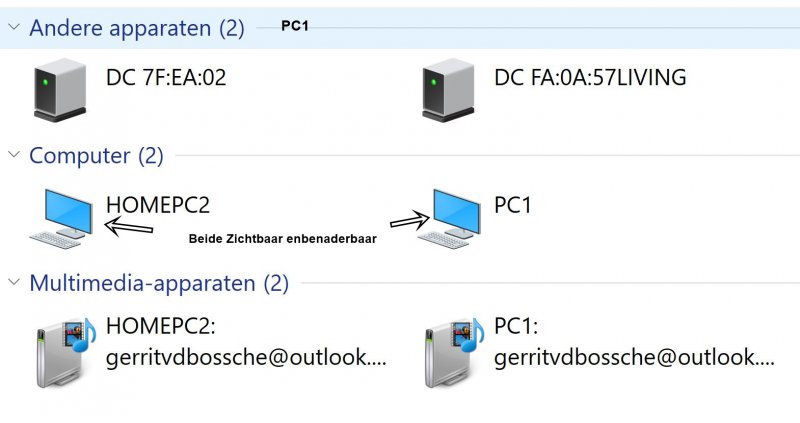
Task: Click the PC1: gerritvdbossche@outlook label
Action: (633, 343)
